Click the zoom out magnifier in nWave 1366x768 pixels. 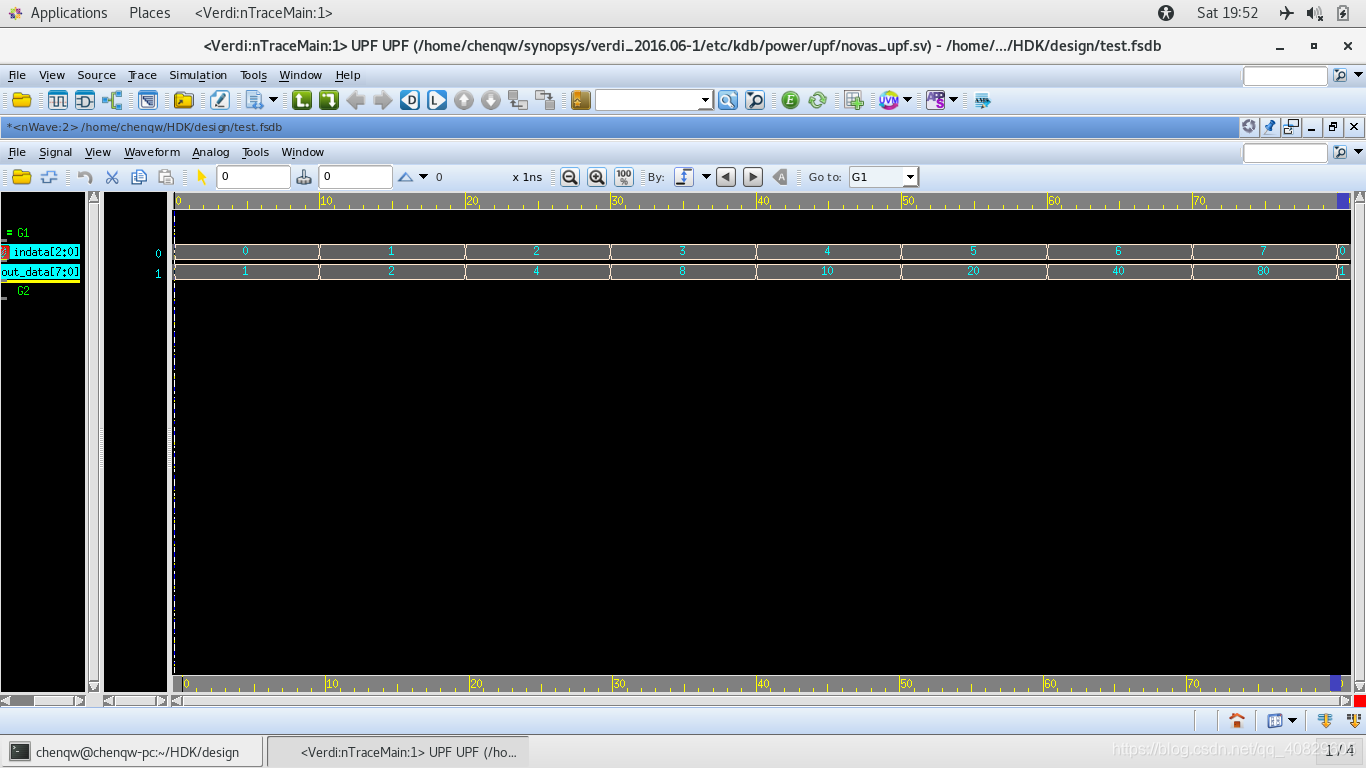(x=570, y=177)
